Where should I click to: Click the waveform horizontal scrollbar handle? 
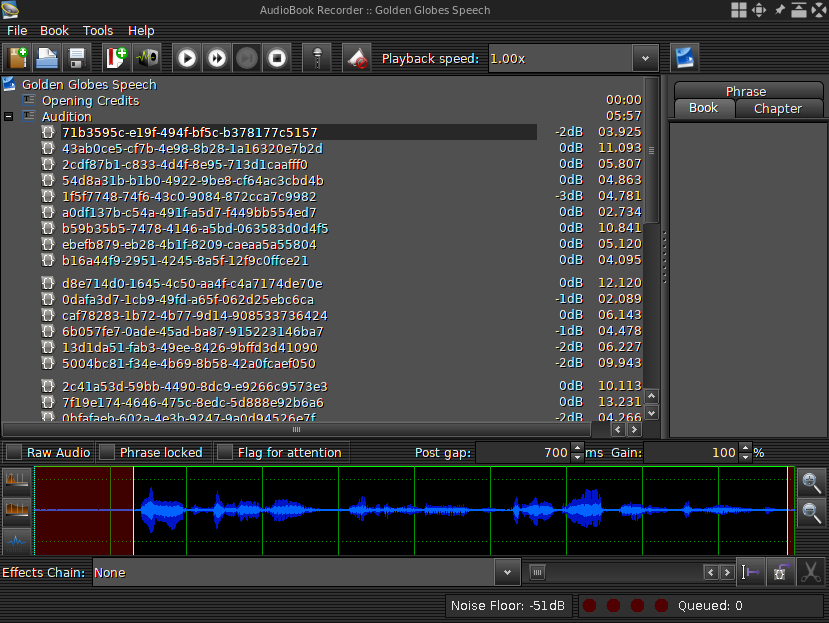click(x=537, y=572)
